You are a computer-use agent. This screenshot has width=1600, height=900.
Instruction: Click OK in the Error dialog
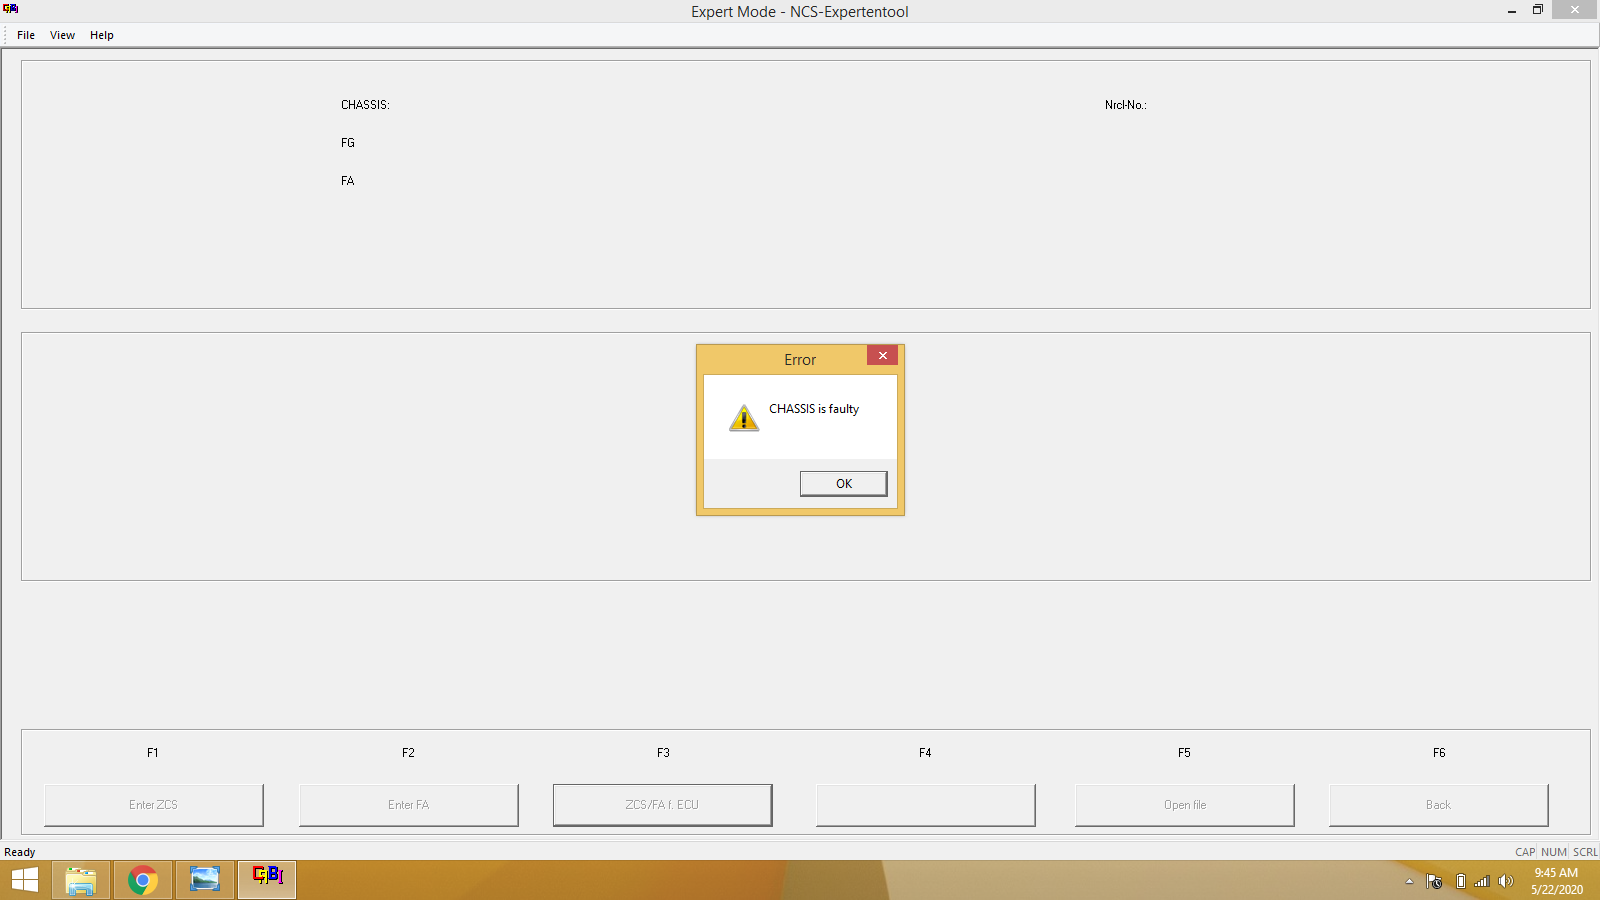click(x=843, y=484)
